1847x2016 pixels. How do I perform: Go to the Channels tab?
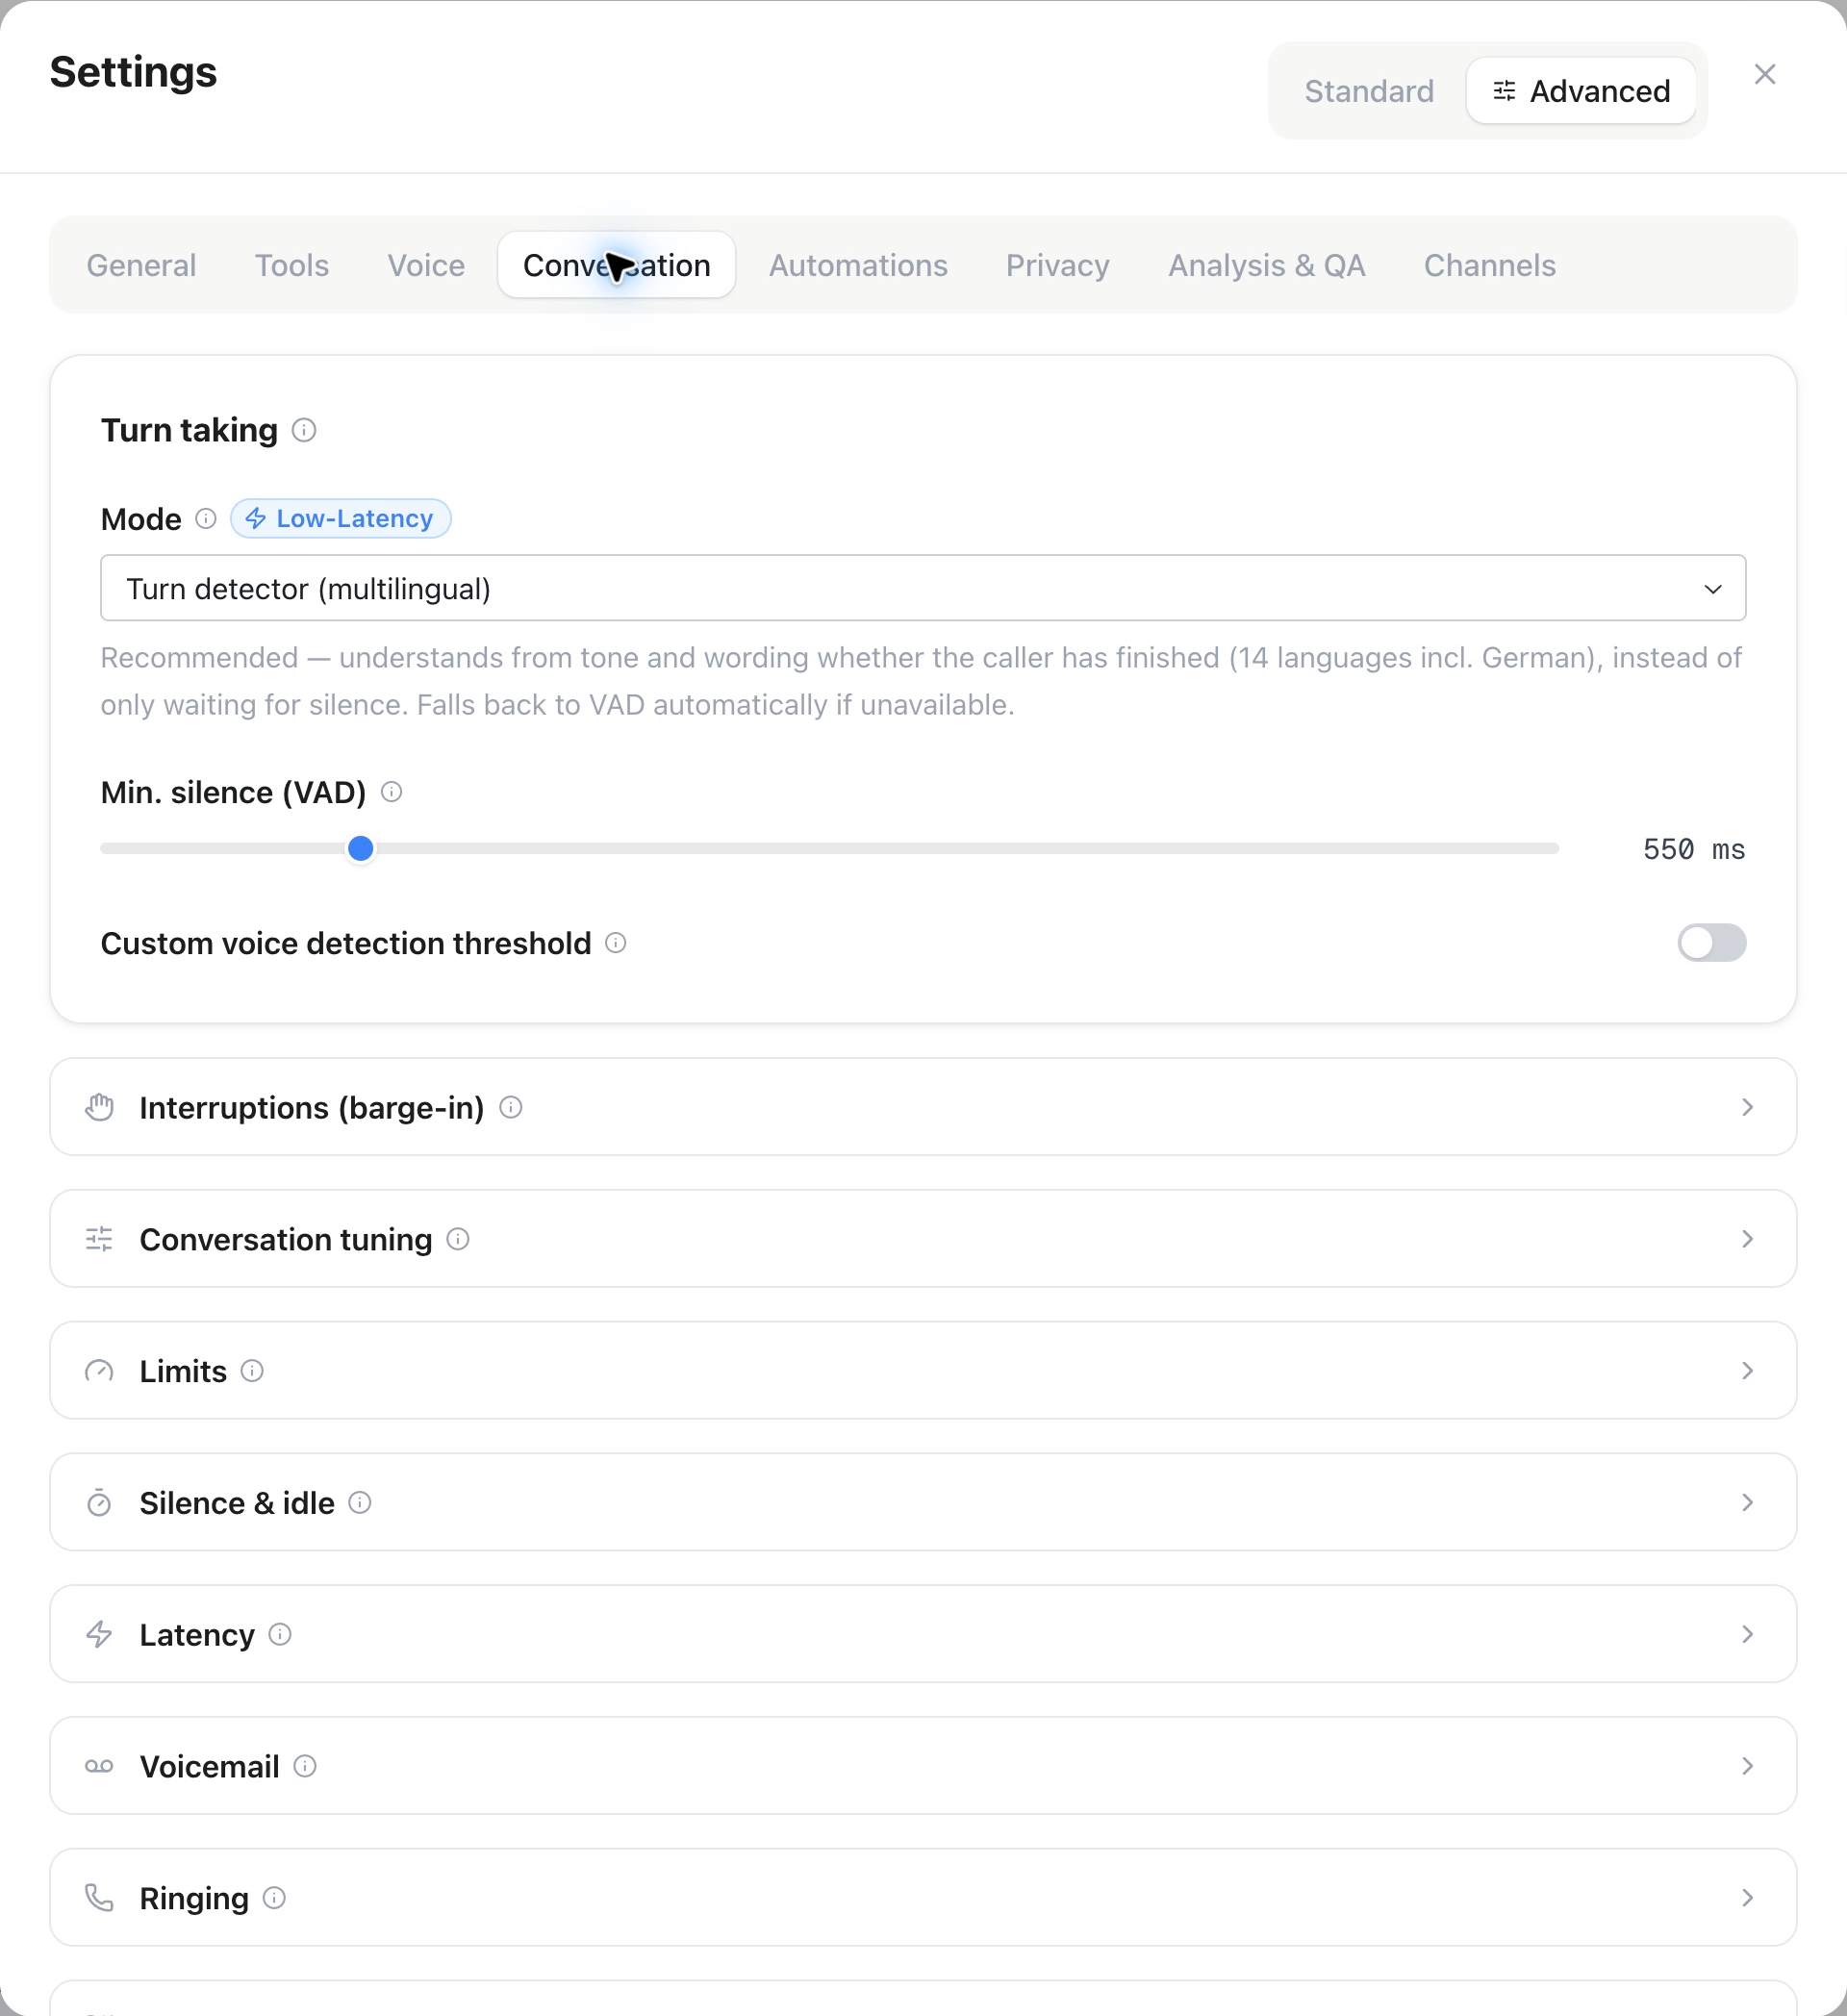click(1490, 265)
